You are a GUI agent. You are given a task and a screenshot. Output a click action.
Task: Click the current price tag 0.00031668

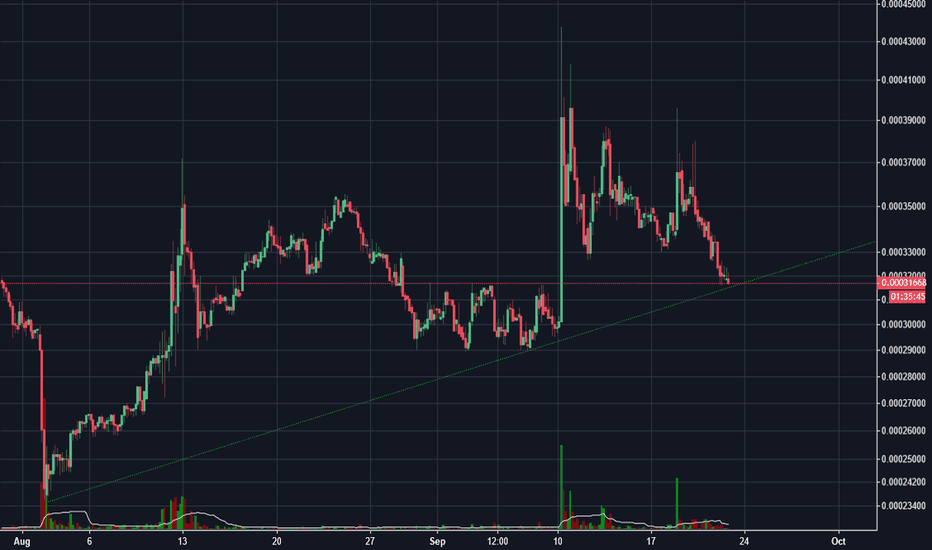point(902,282)
